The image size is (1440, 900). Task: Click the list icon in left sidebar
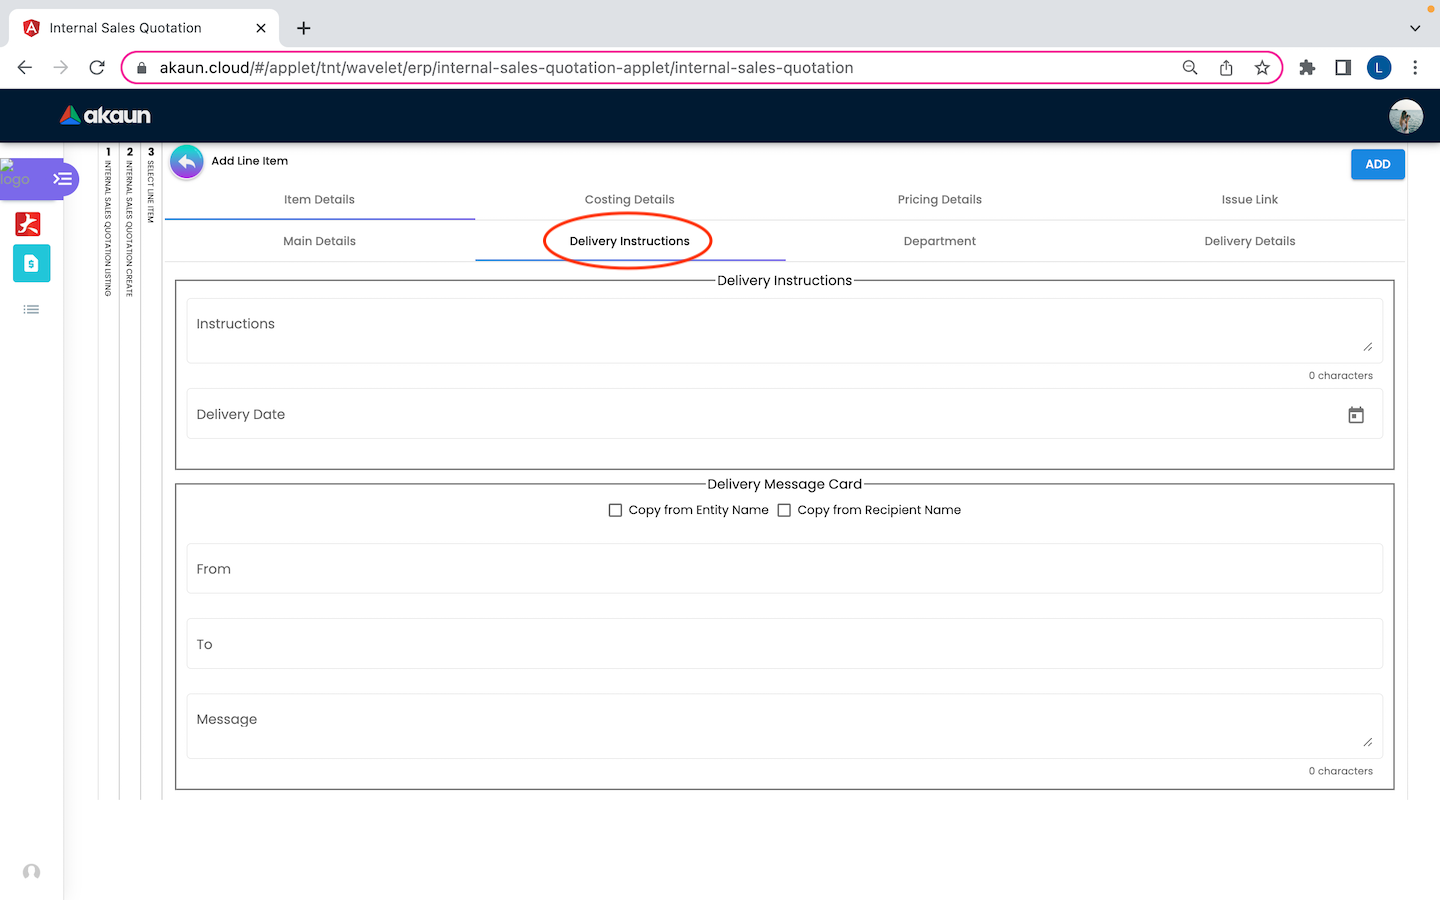pyautogui.click(x=31, y=310)
